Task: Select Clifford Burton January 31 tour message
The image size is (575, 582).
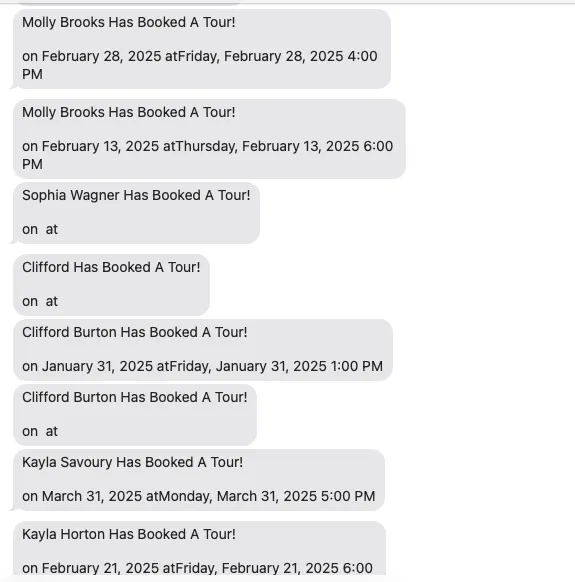Action: click(x=203, y=350)
